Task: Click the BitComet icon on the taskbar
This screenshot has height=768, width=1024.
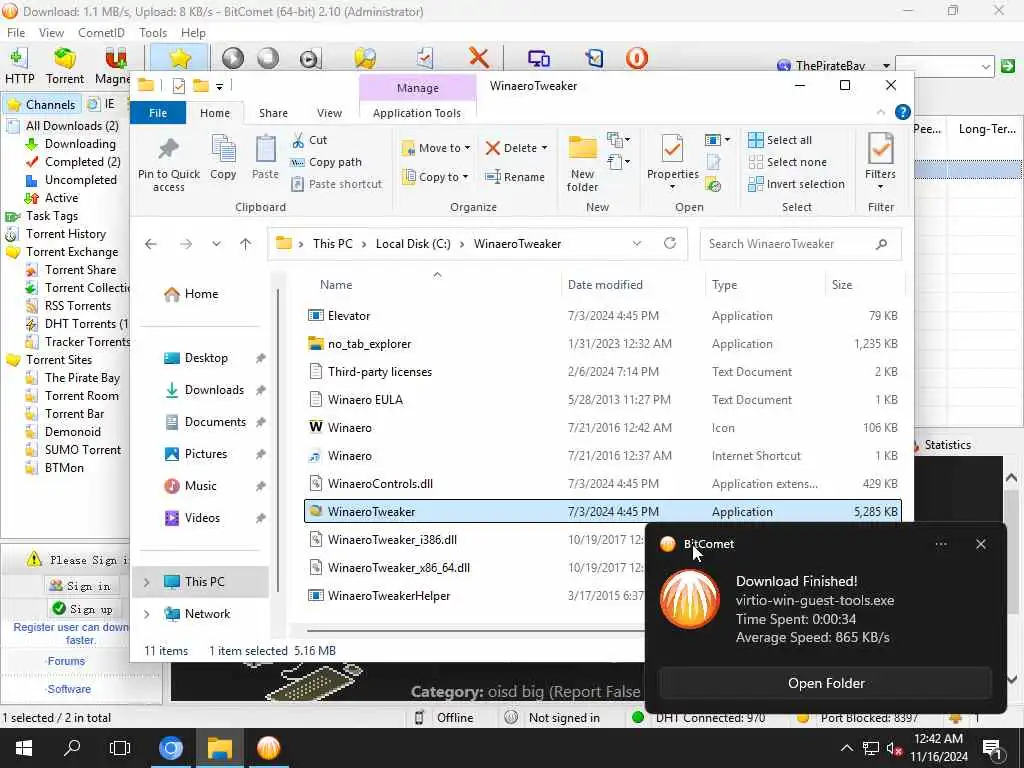Action: (268, 748)
